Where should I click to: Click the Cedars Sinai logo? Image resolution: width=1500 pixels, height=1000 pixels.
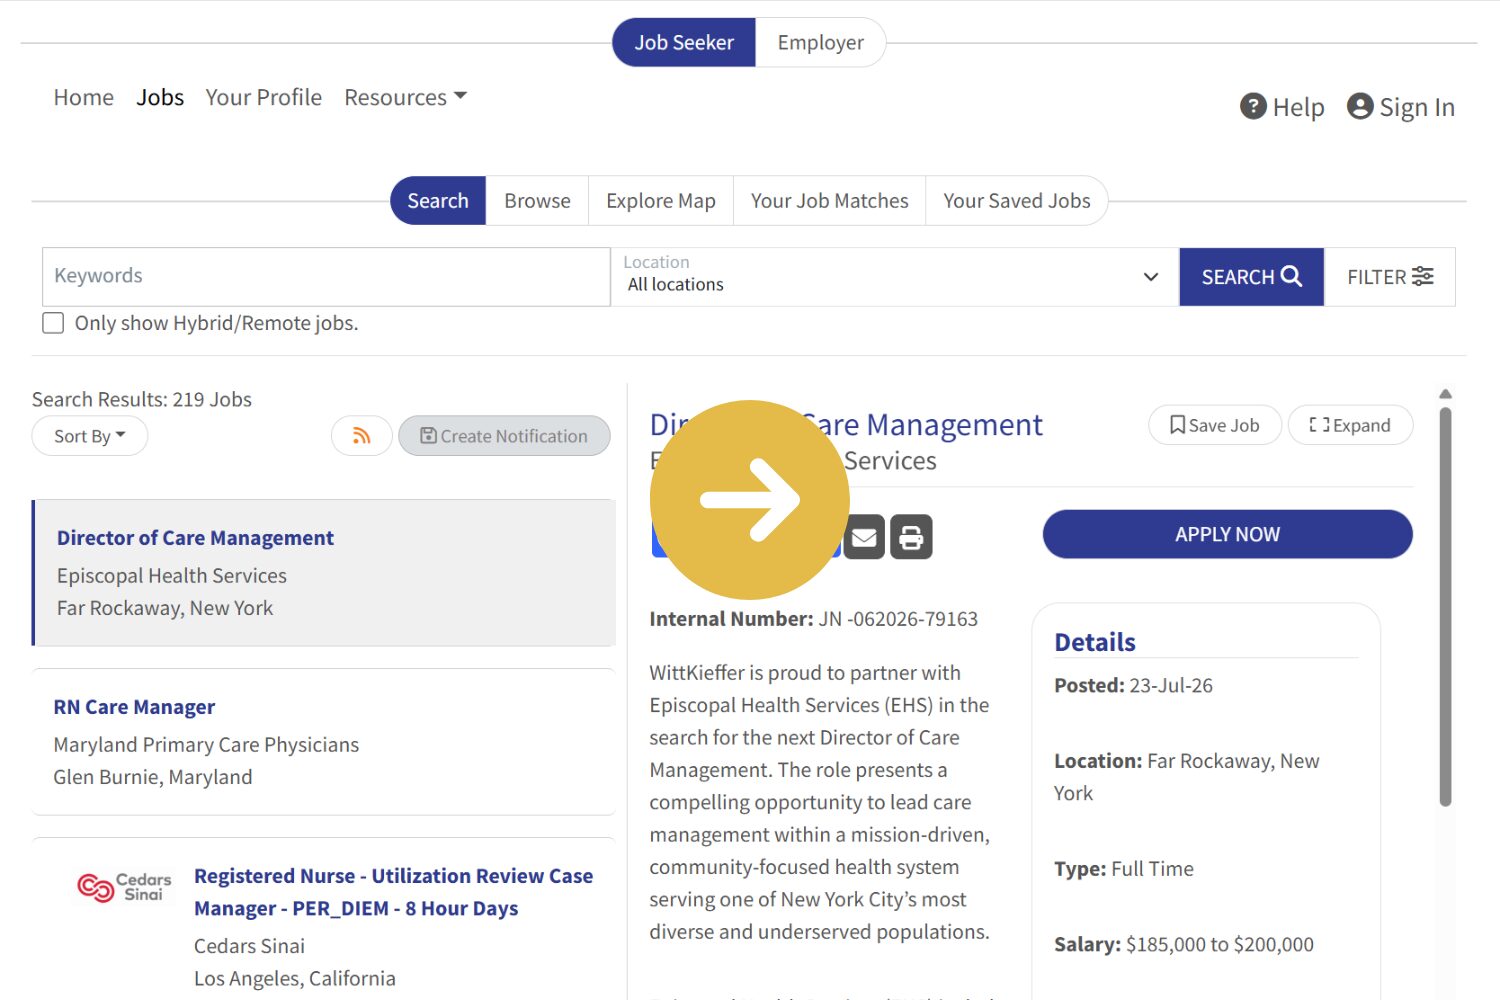124,887
